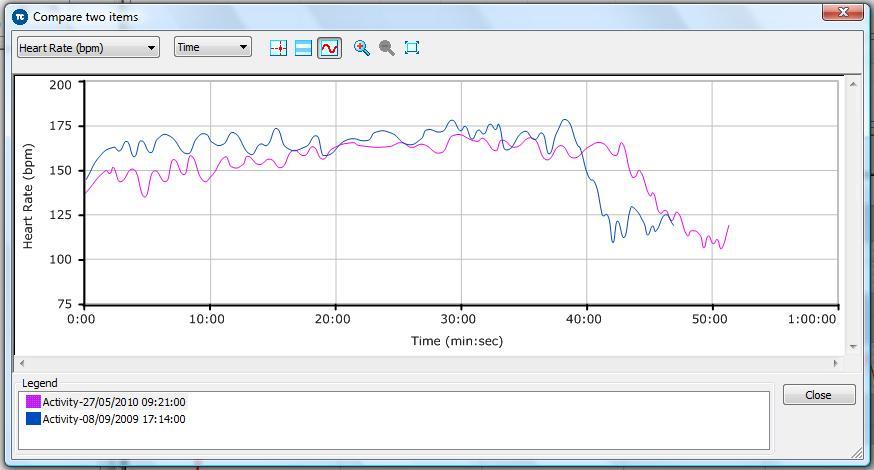874x470 pixels.
Task: Toggle the red smooth curve button
Action: tap(329, 48)
